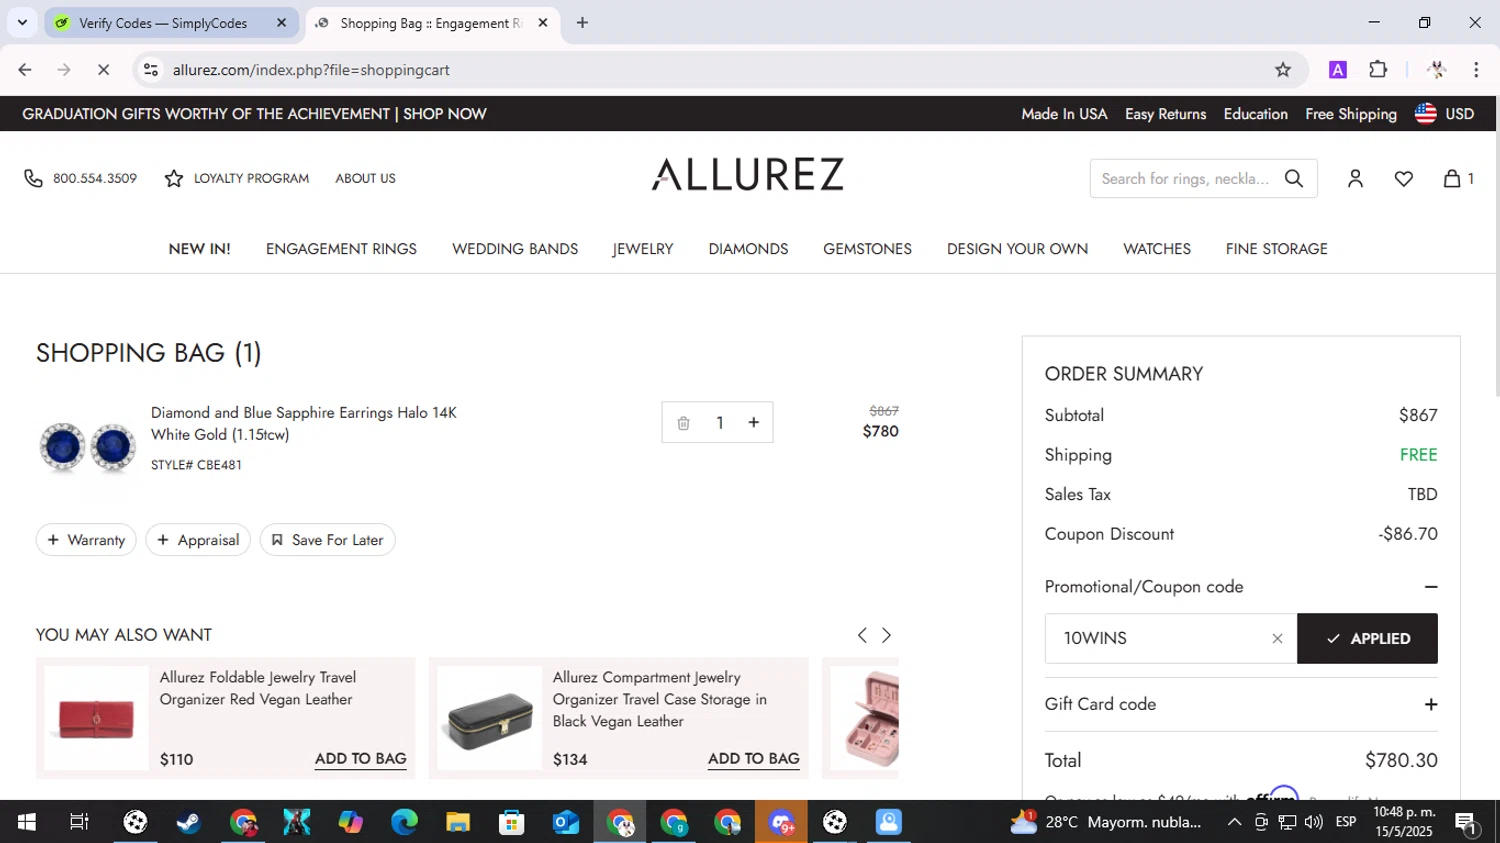This screenshot has width=1500, height=843.
Task: Open the New In! menu
Action: point(199,249)
